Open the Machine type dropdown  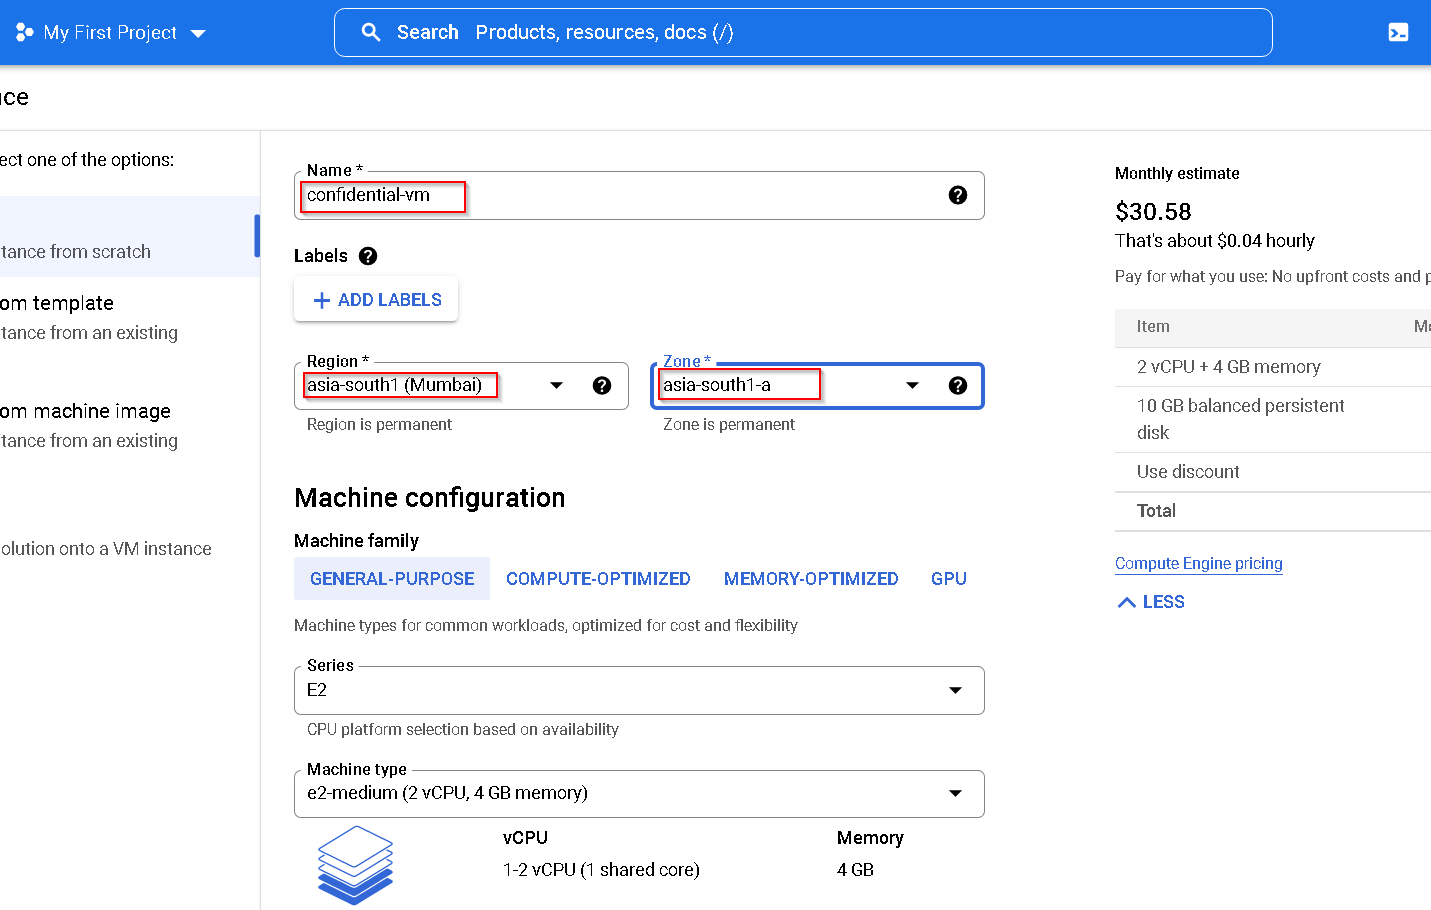[x=639, y=793]
